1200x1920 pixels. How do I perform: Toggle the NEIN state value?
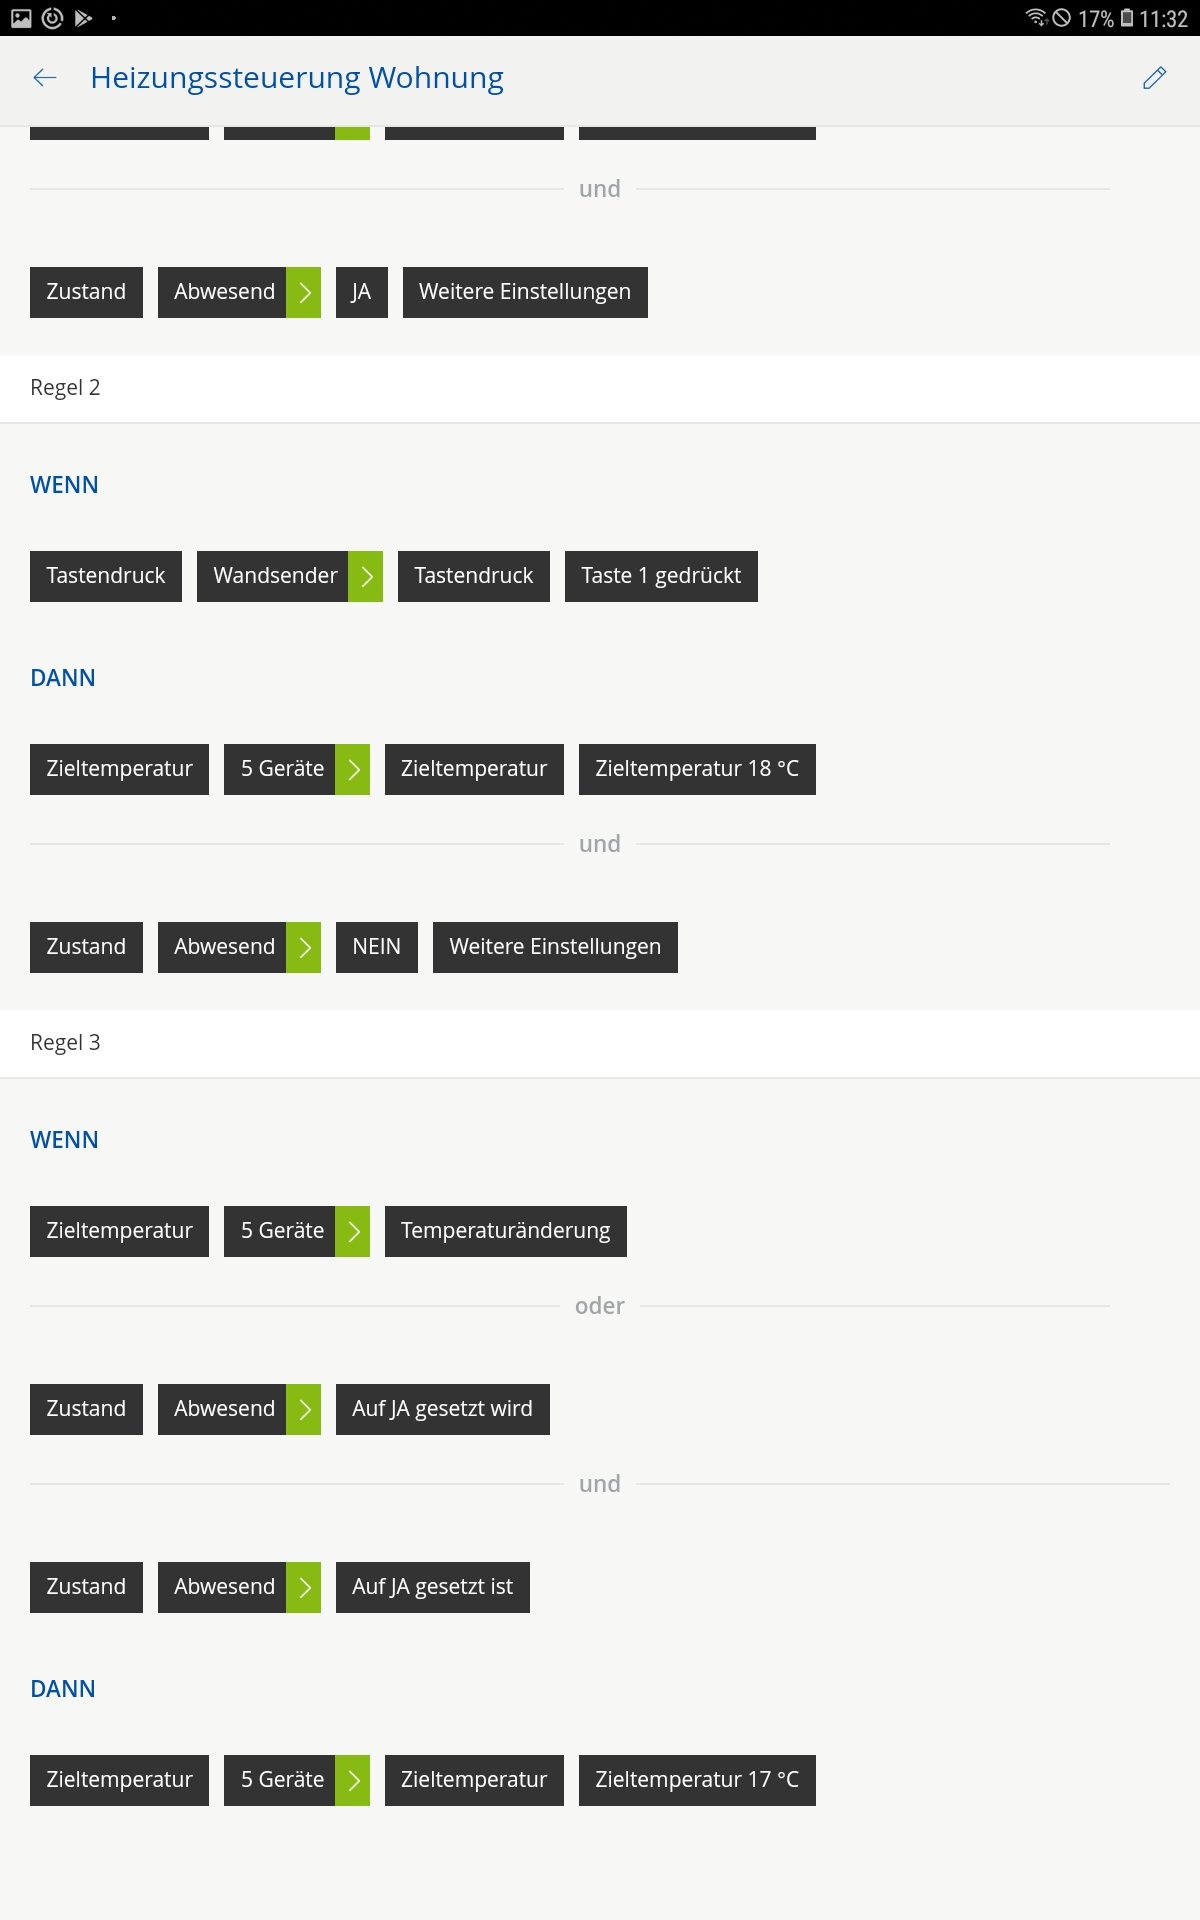(376, 947)
